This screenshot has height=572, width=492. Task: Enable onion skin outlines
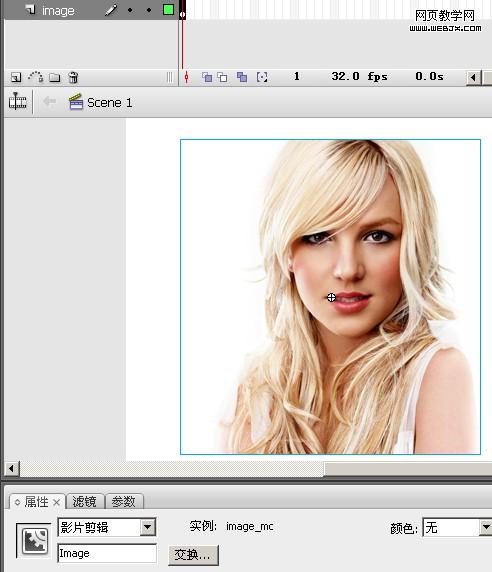222,77
